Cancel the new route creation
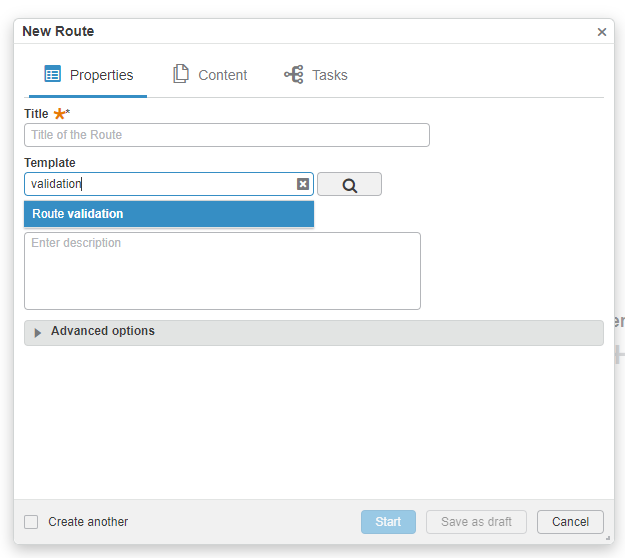The width and height of the screenshot is (625, 558). tap(570, 522)
